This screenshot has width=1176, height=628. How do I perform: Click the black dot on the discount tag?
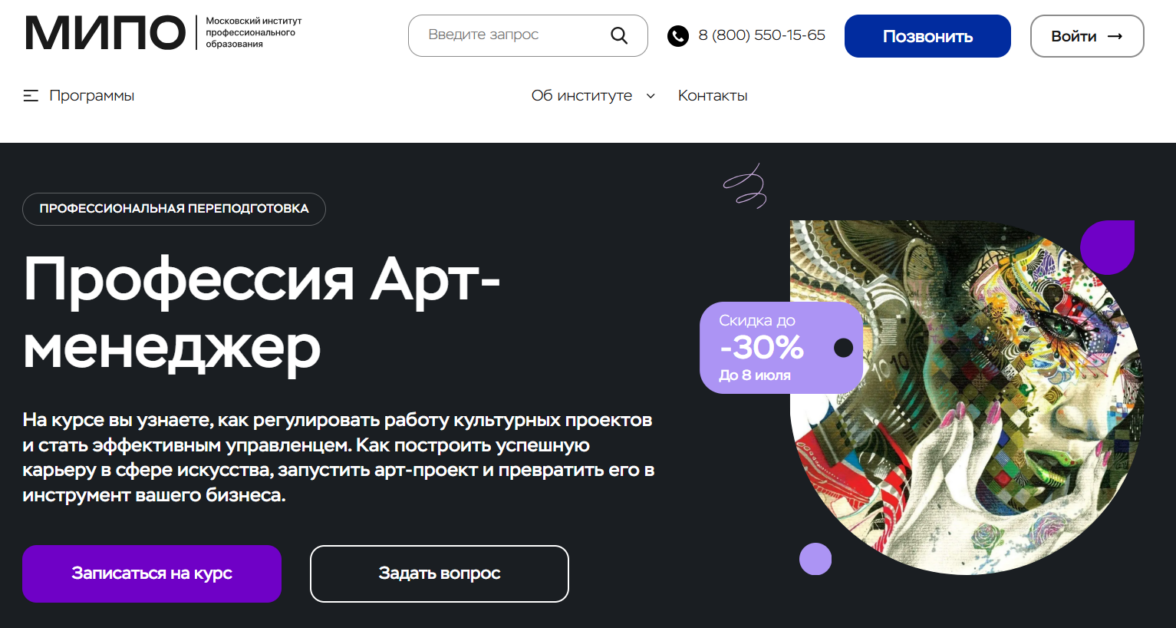click(x=844, y=347)
